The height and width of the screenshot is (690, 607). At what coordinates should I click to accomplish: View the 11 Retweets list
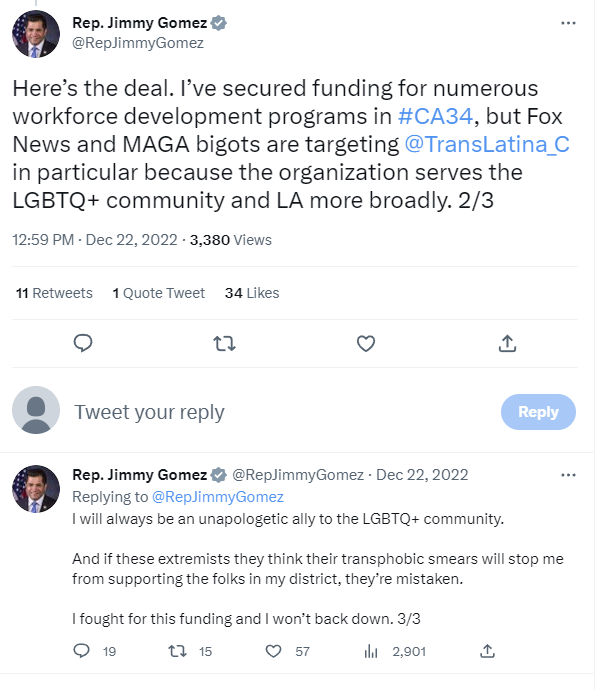coord(54,293)
